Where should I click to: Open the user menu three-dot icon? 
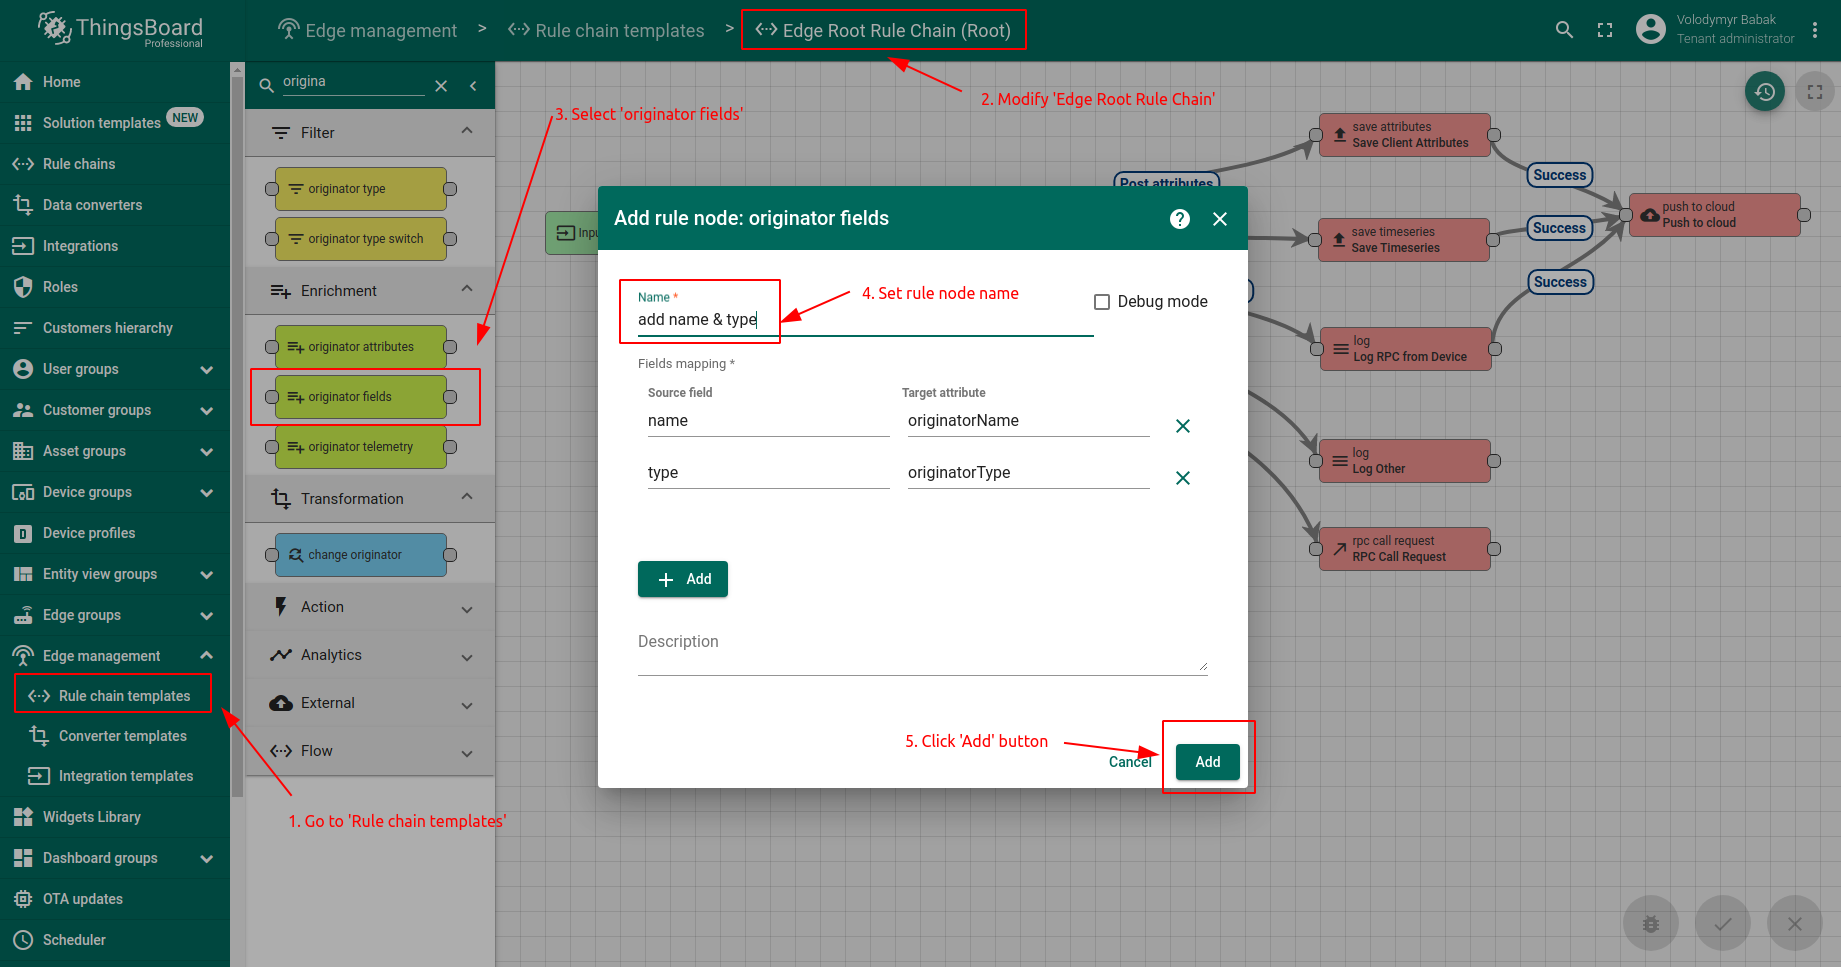1815,30
